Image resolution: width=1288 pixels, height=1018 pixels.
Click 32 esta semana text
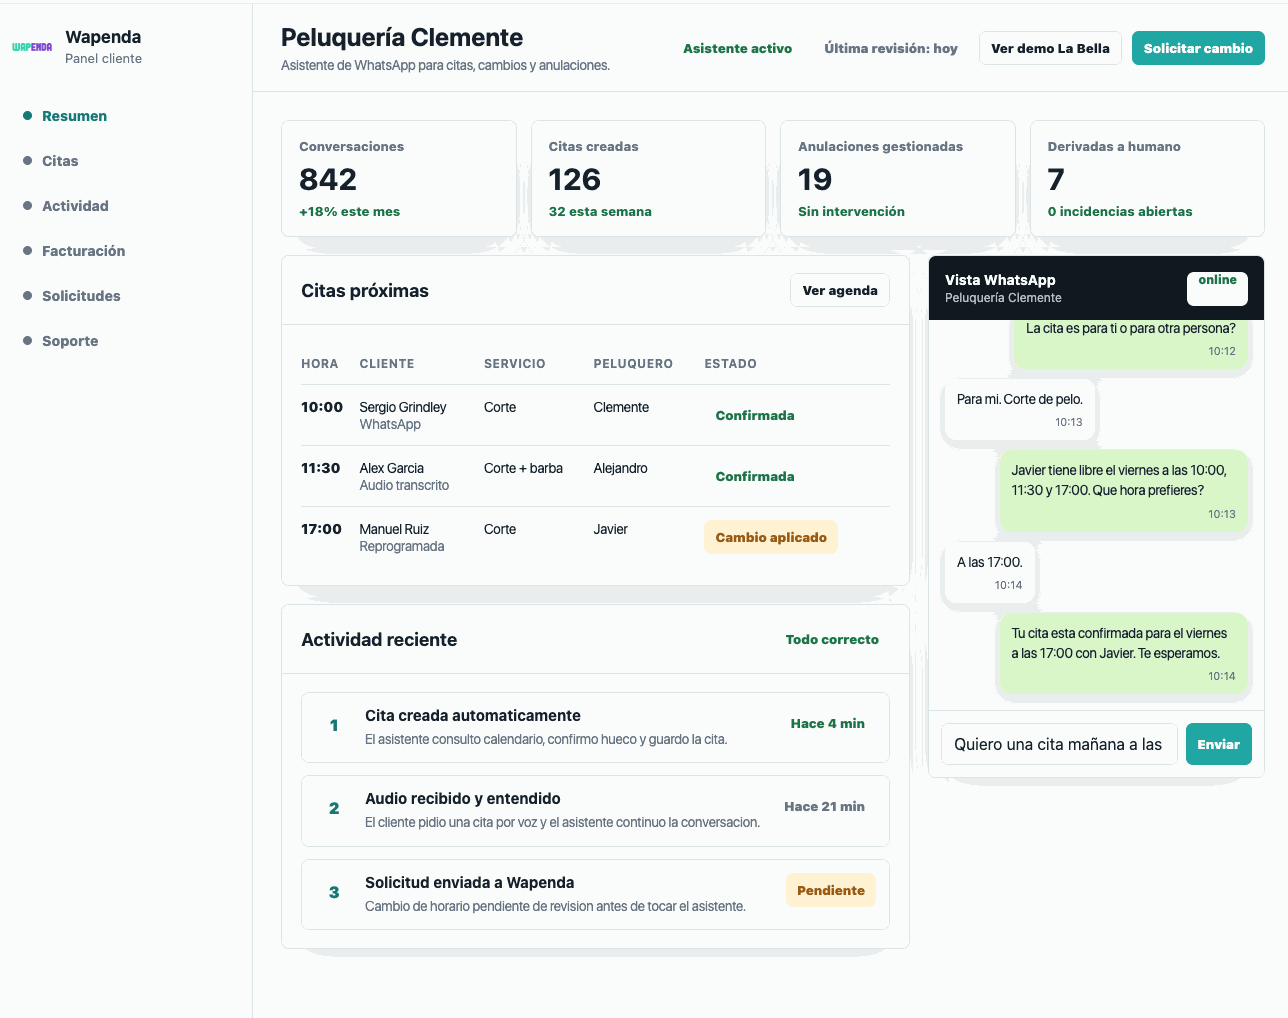pyautogui.click(x=600, y=212)
